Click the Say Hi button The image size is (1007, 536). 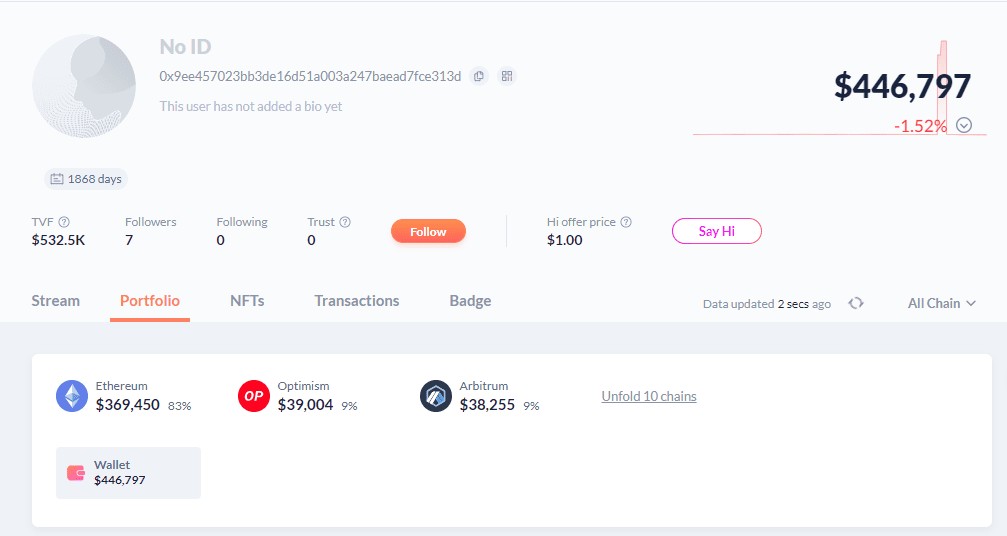point(716,231)
